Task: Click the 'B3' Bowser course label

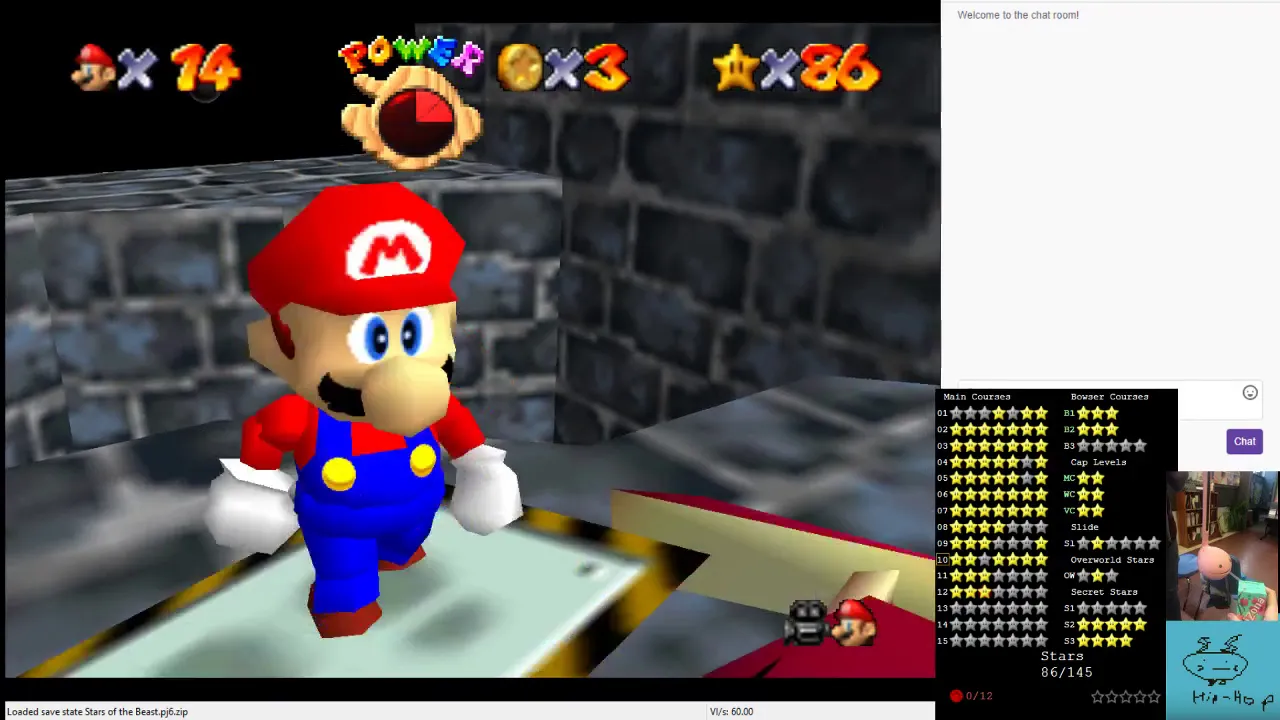Action: click(1069, 446)
